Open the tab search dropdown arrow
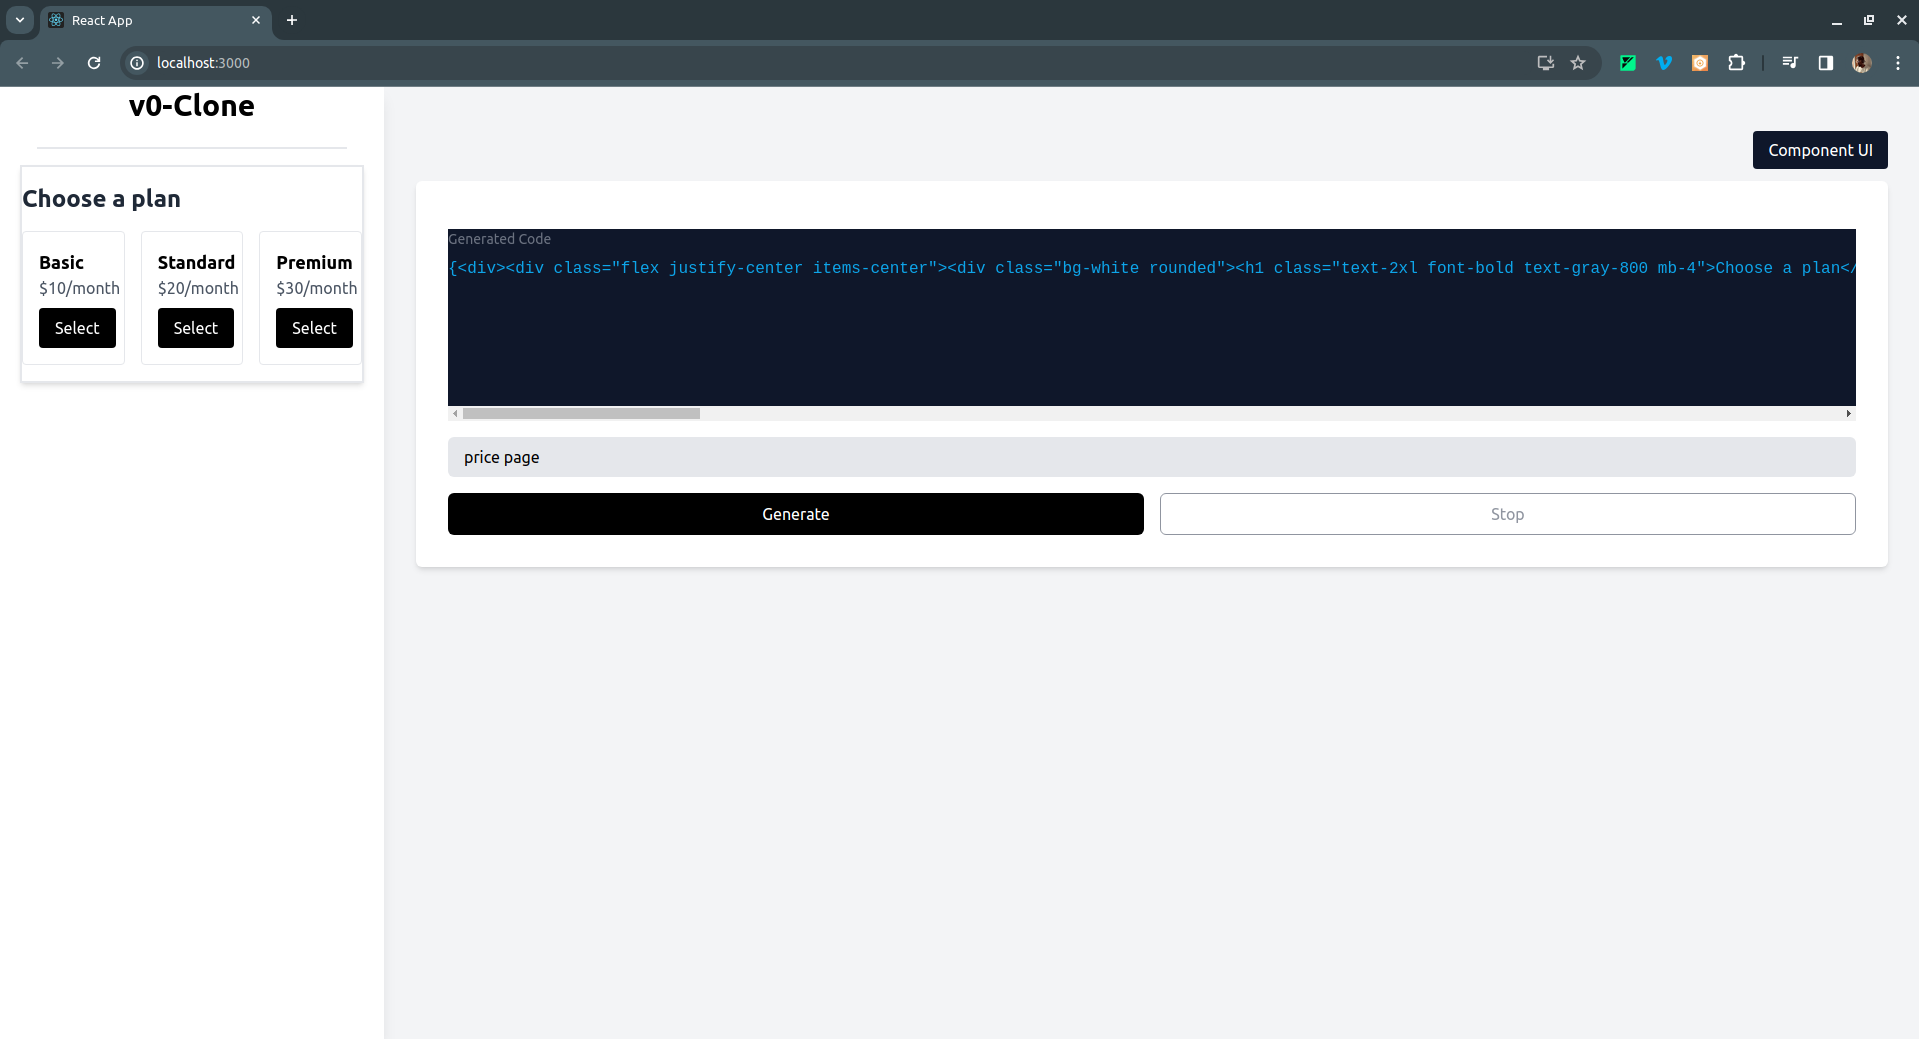This screenshot has height=1039, width=1919. click(x=20, y=20)
